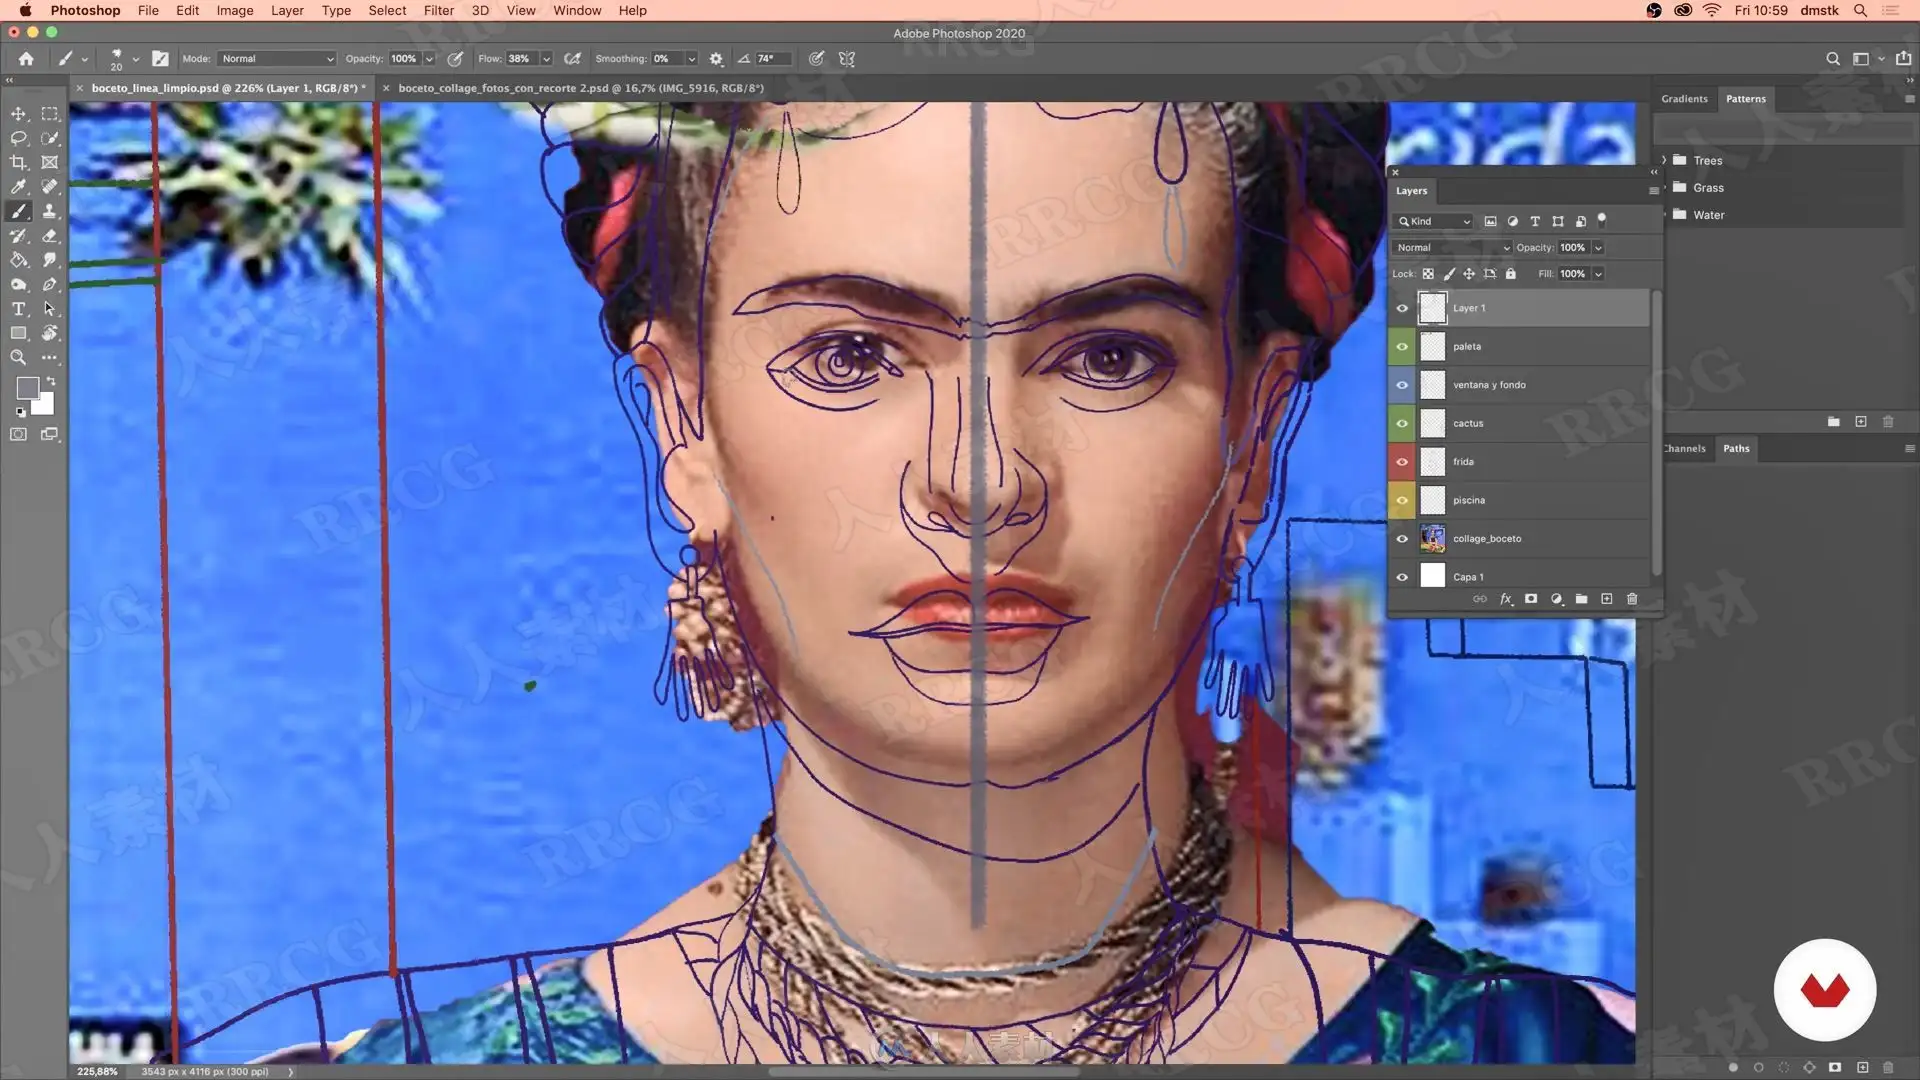Select the Crop tool
This screenshot has height=1080, width=1920.
tap(18, 162)
